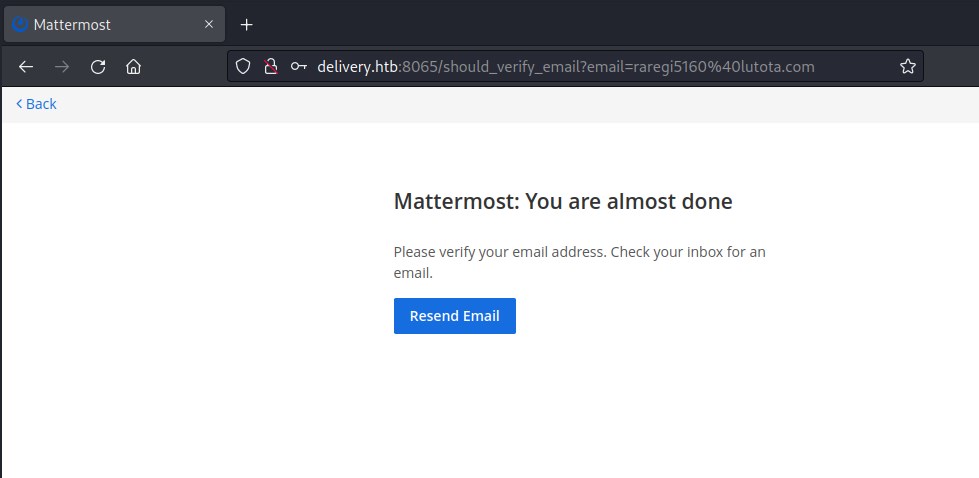Click the Mattermost favicon in the tab
The height and width of the screenshot is (478, 979).
coord(20,24)
